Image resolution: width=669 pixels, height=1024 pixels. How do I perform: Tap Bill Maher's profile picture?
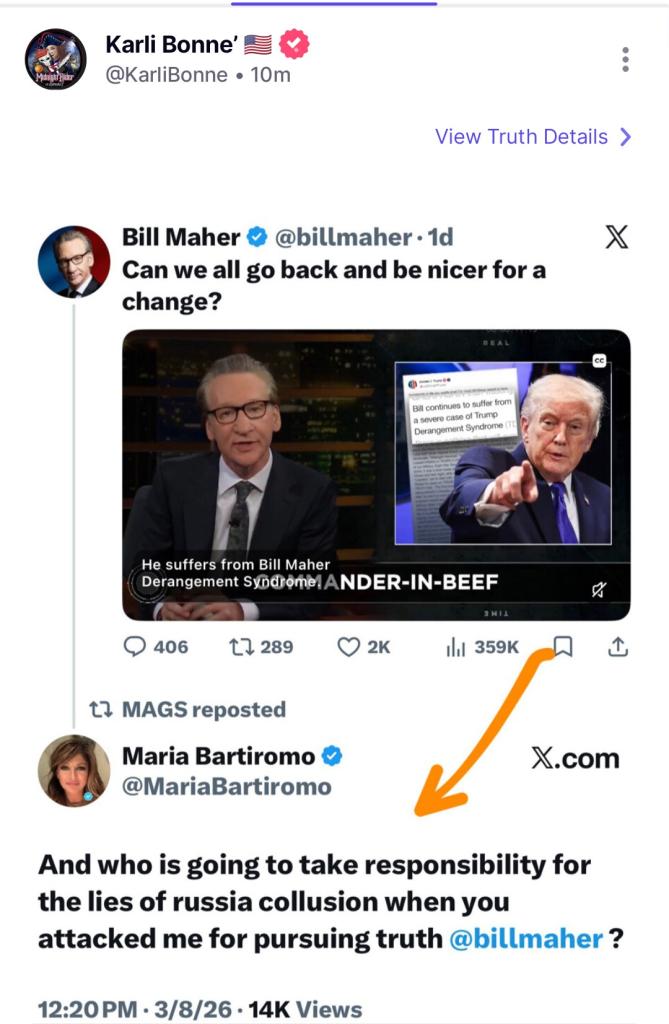coord(73,261)
